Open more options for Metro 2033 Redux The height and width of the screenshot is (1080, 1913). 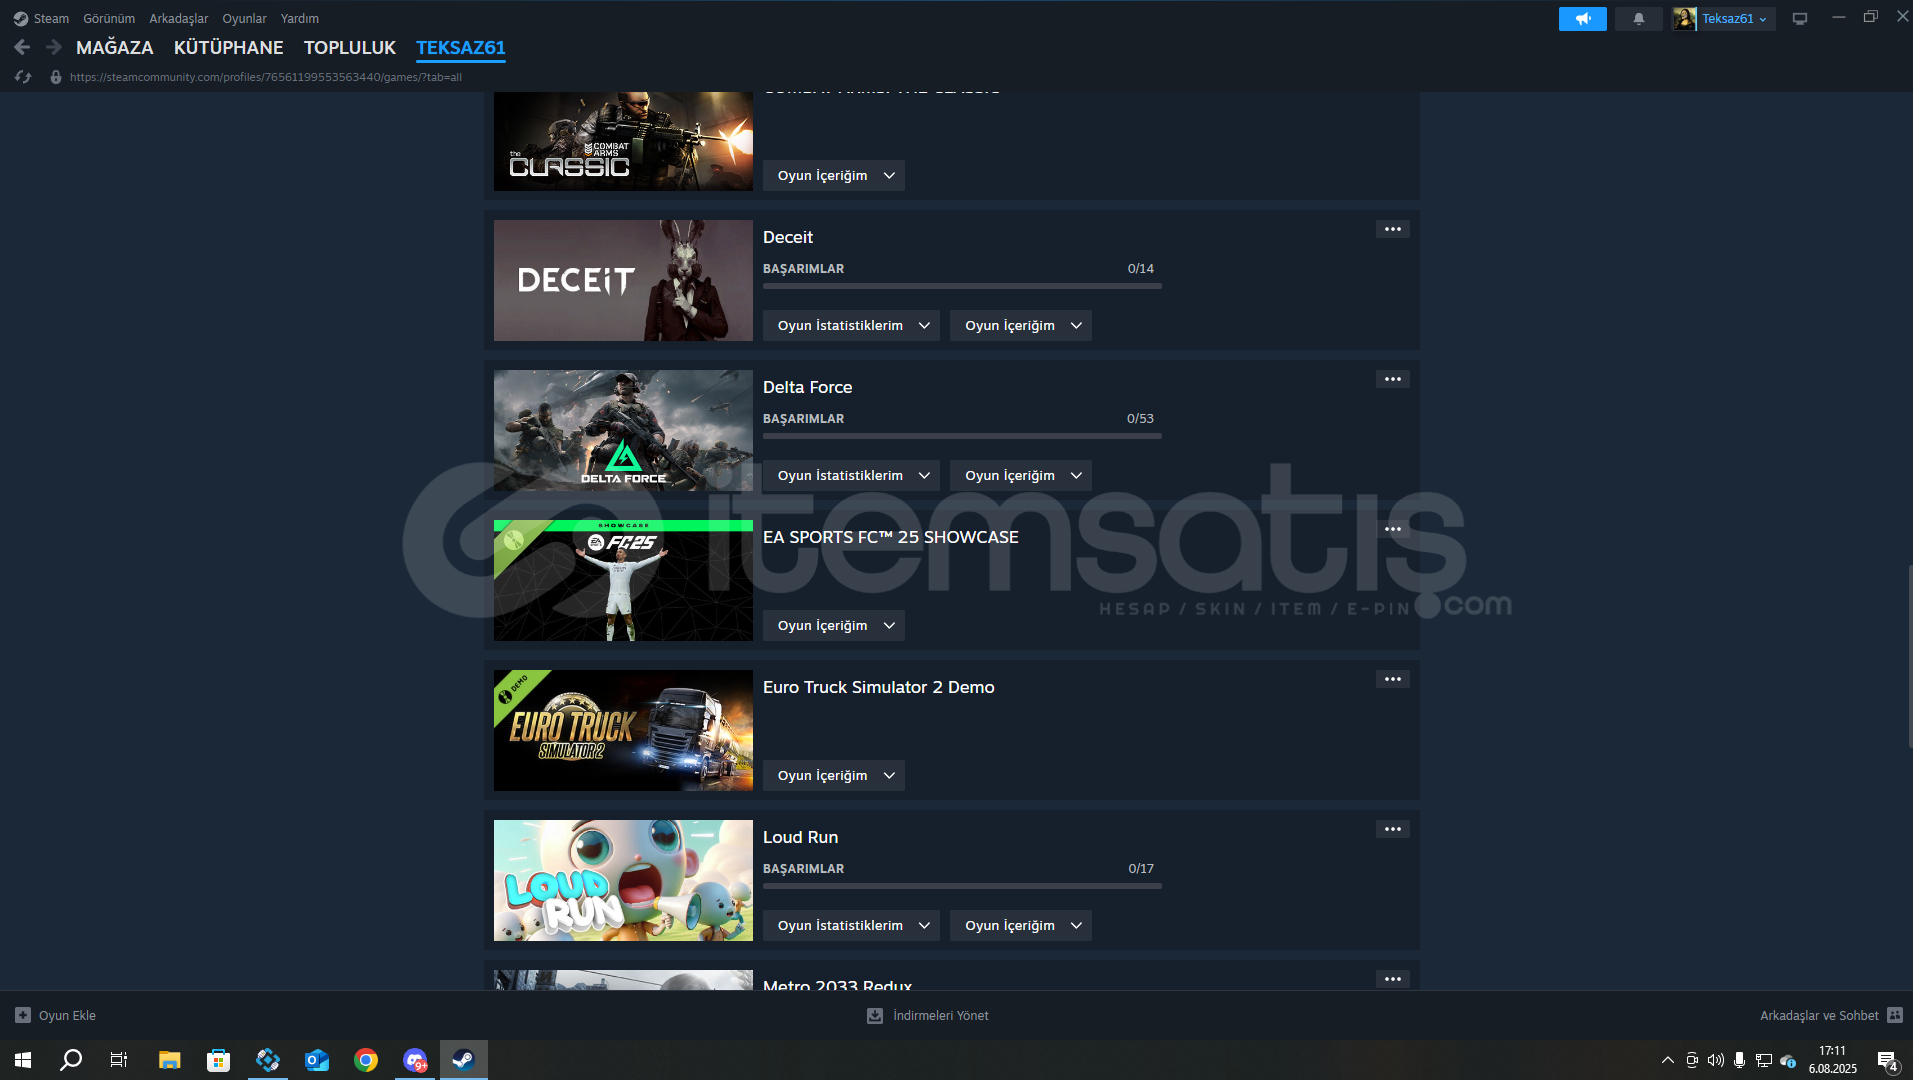(1392, 979)
